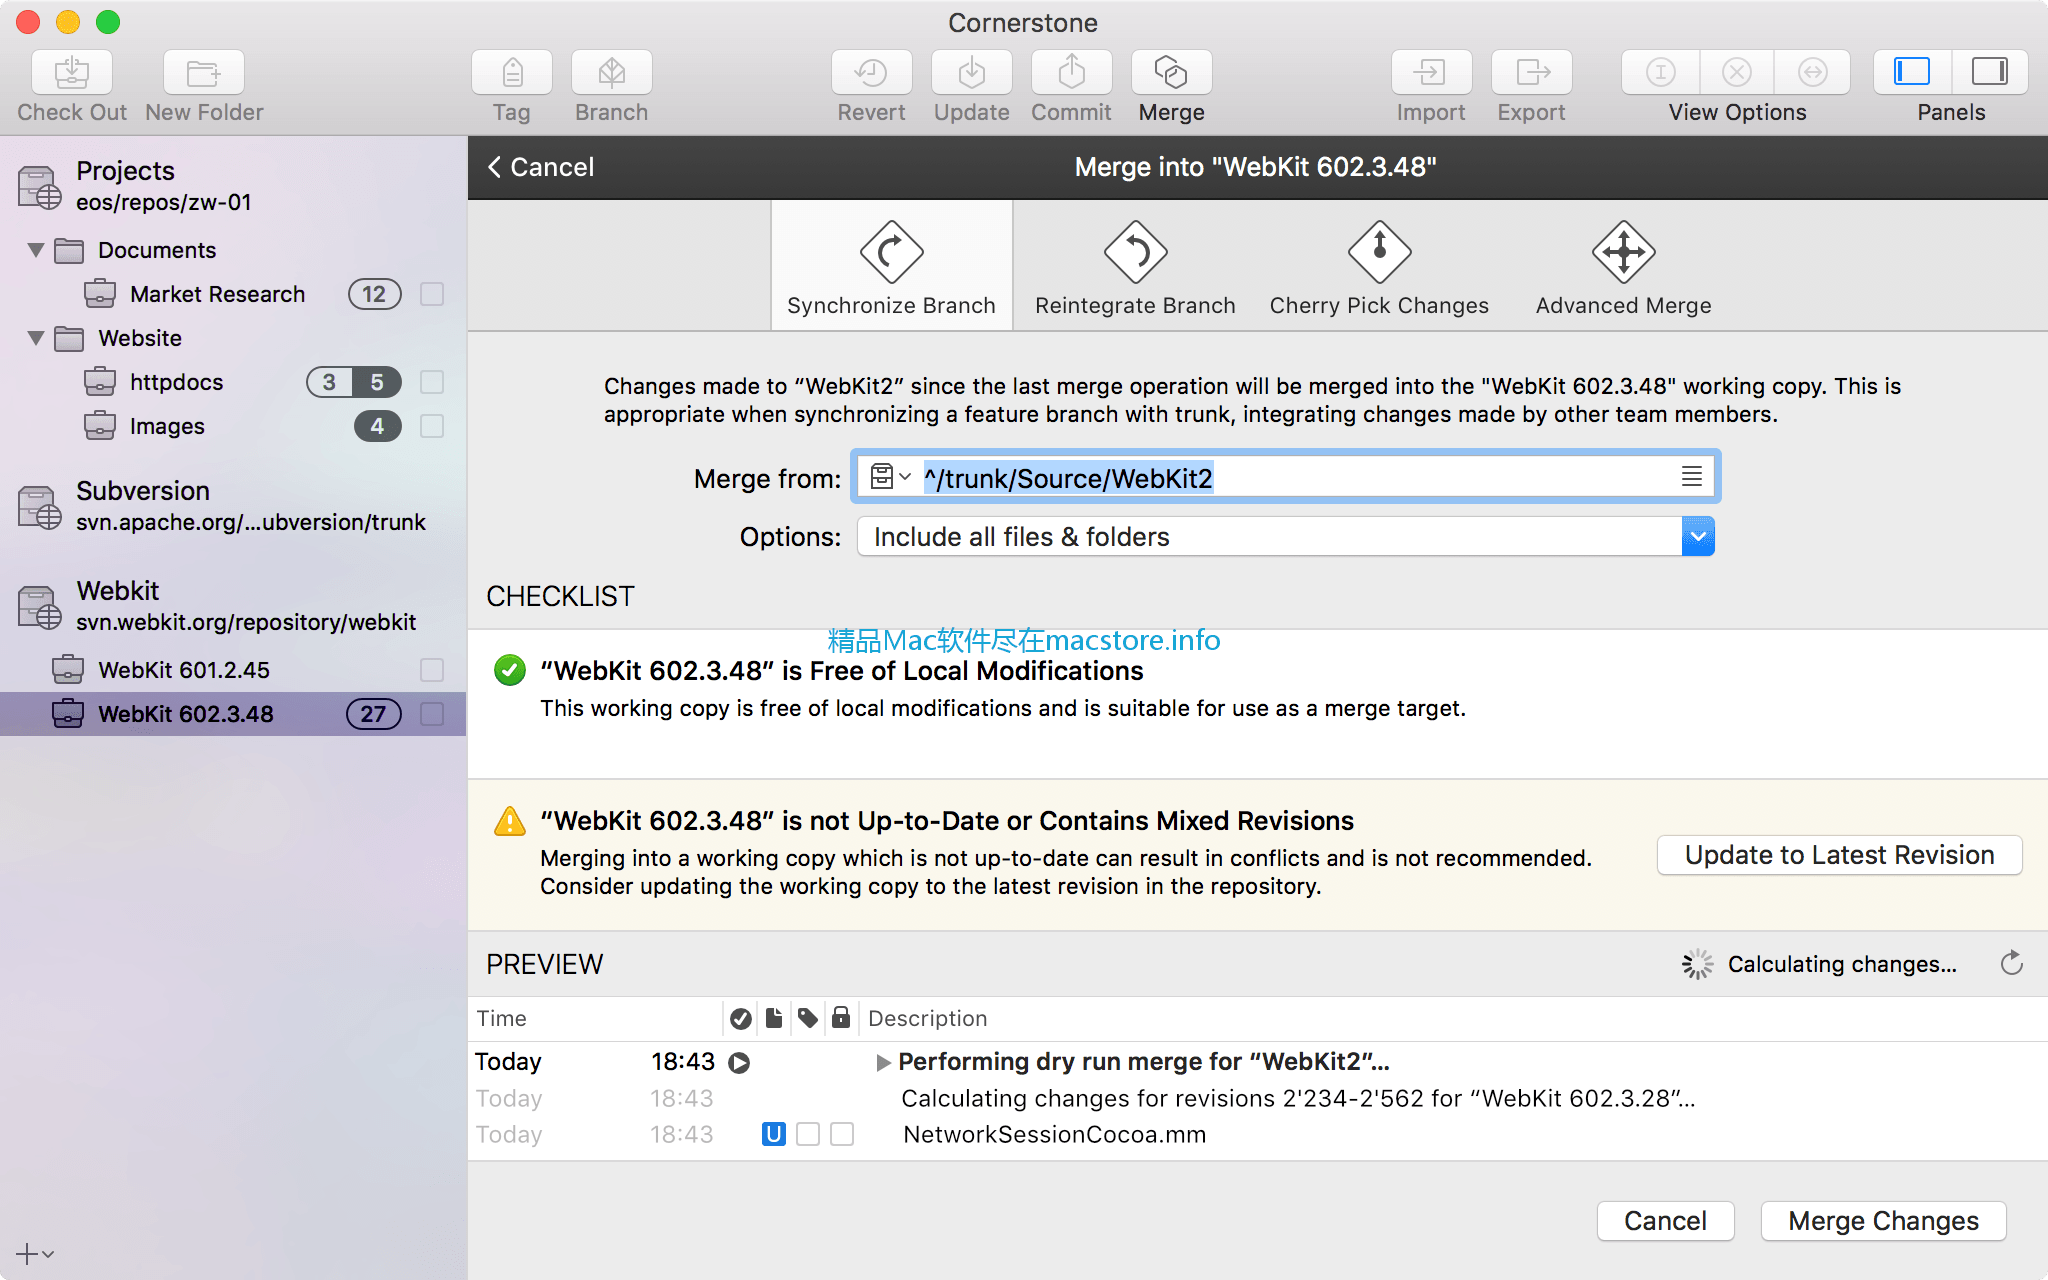The image size is (2048, 1280).
Task: Click the Branch toolbar icon
Action: pyautogui.click(x=611, y=73)
